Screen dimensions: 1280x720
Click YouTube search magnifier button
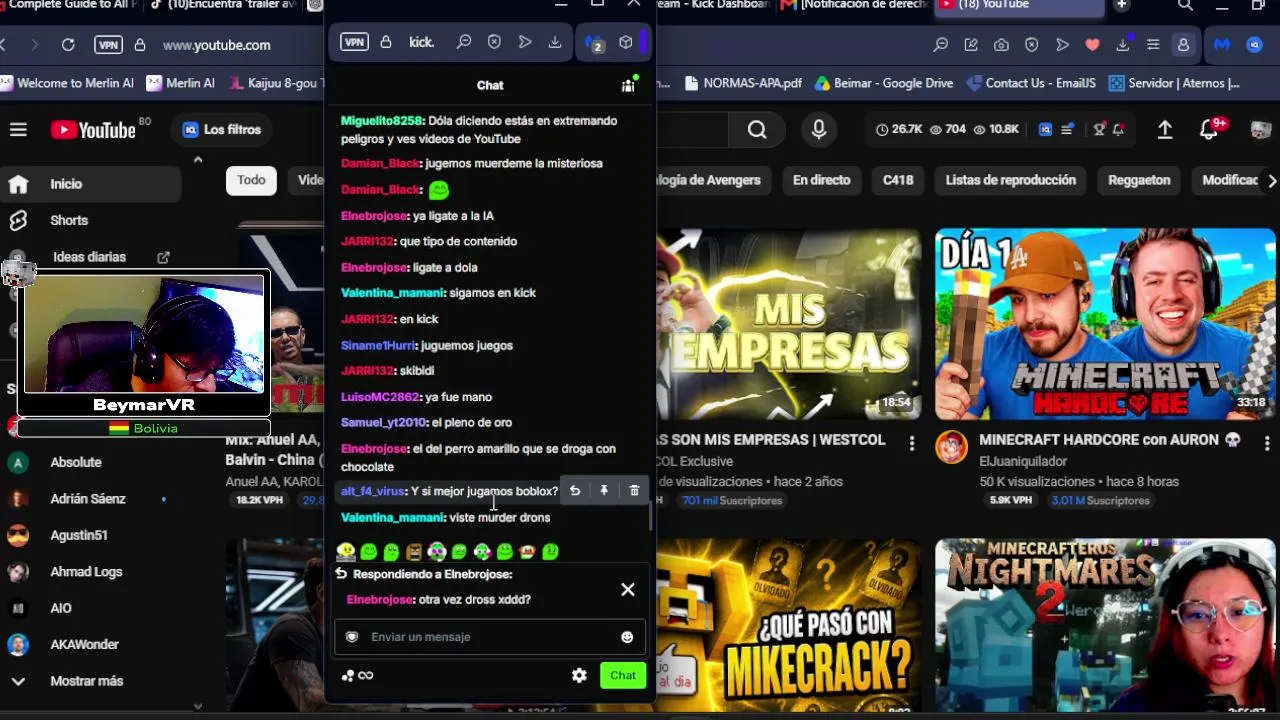click(757, 130)
